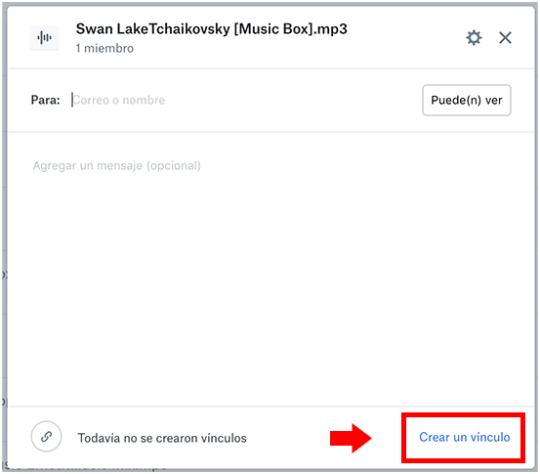This screenshot has width=540, height=474.
Task: Click the audio waveform file icon
Action: [44, 38]
